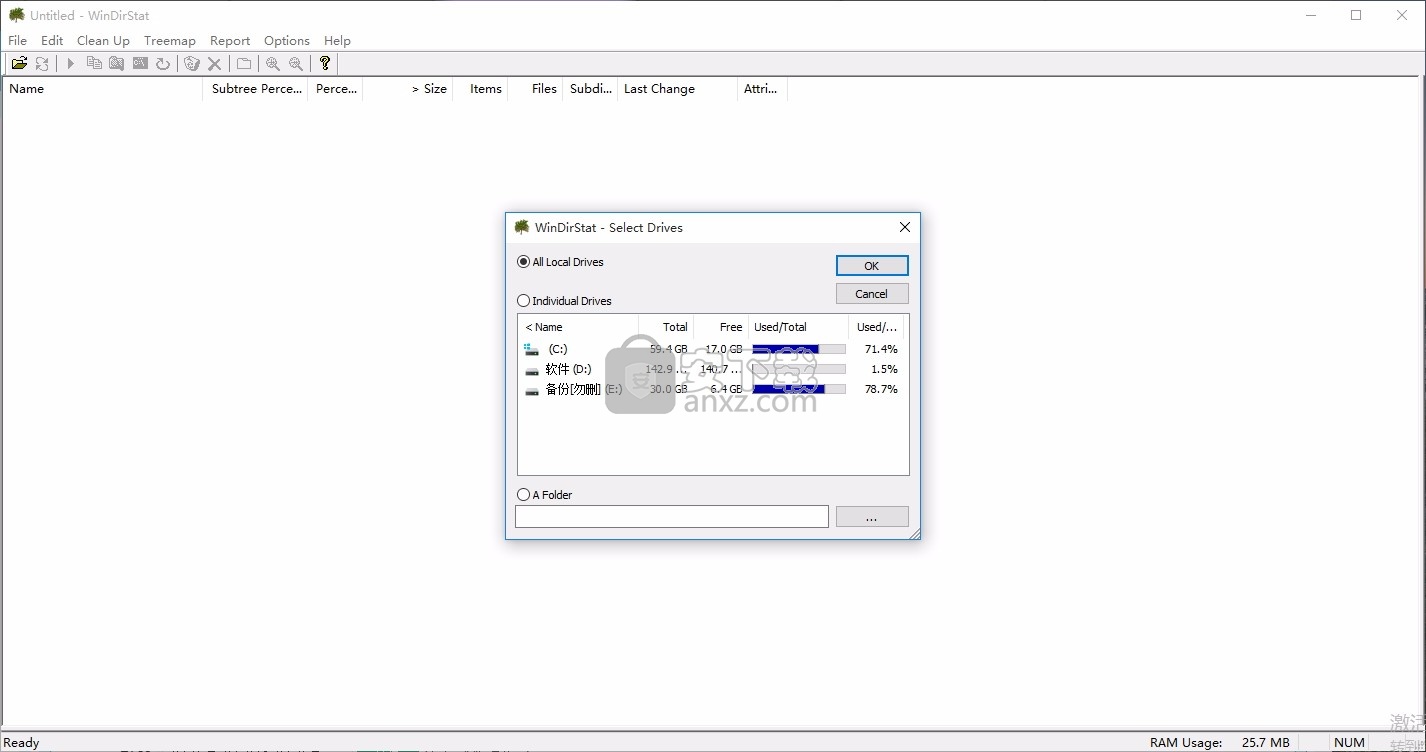
Task: Click the permanent Delete X icon
Action: [x=214, y=63]
